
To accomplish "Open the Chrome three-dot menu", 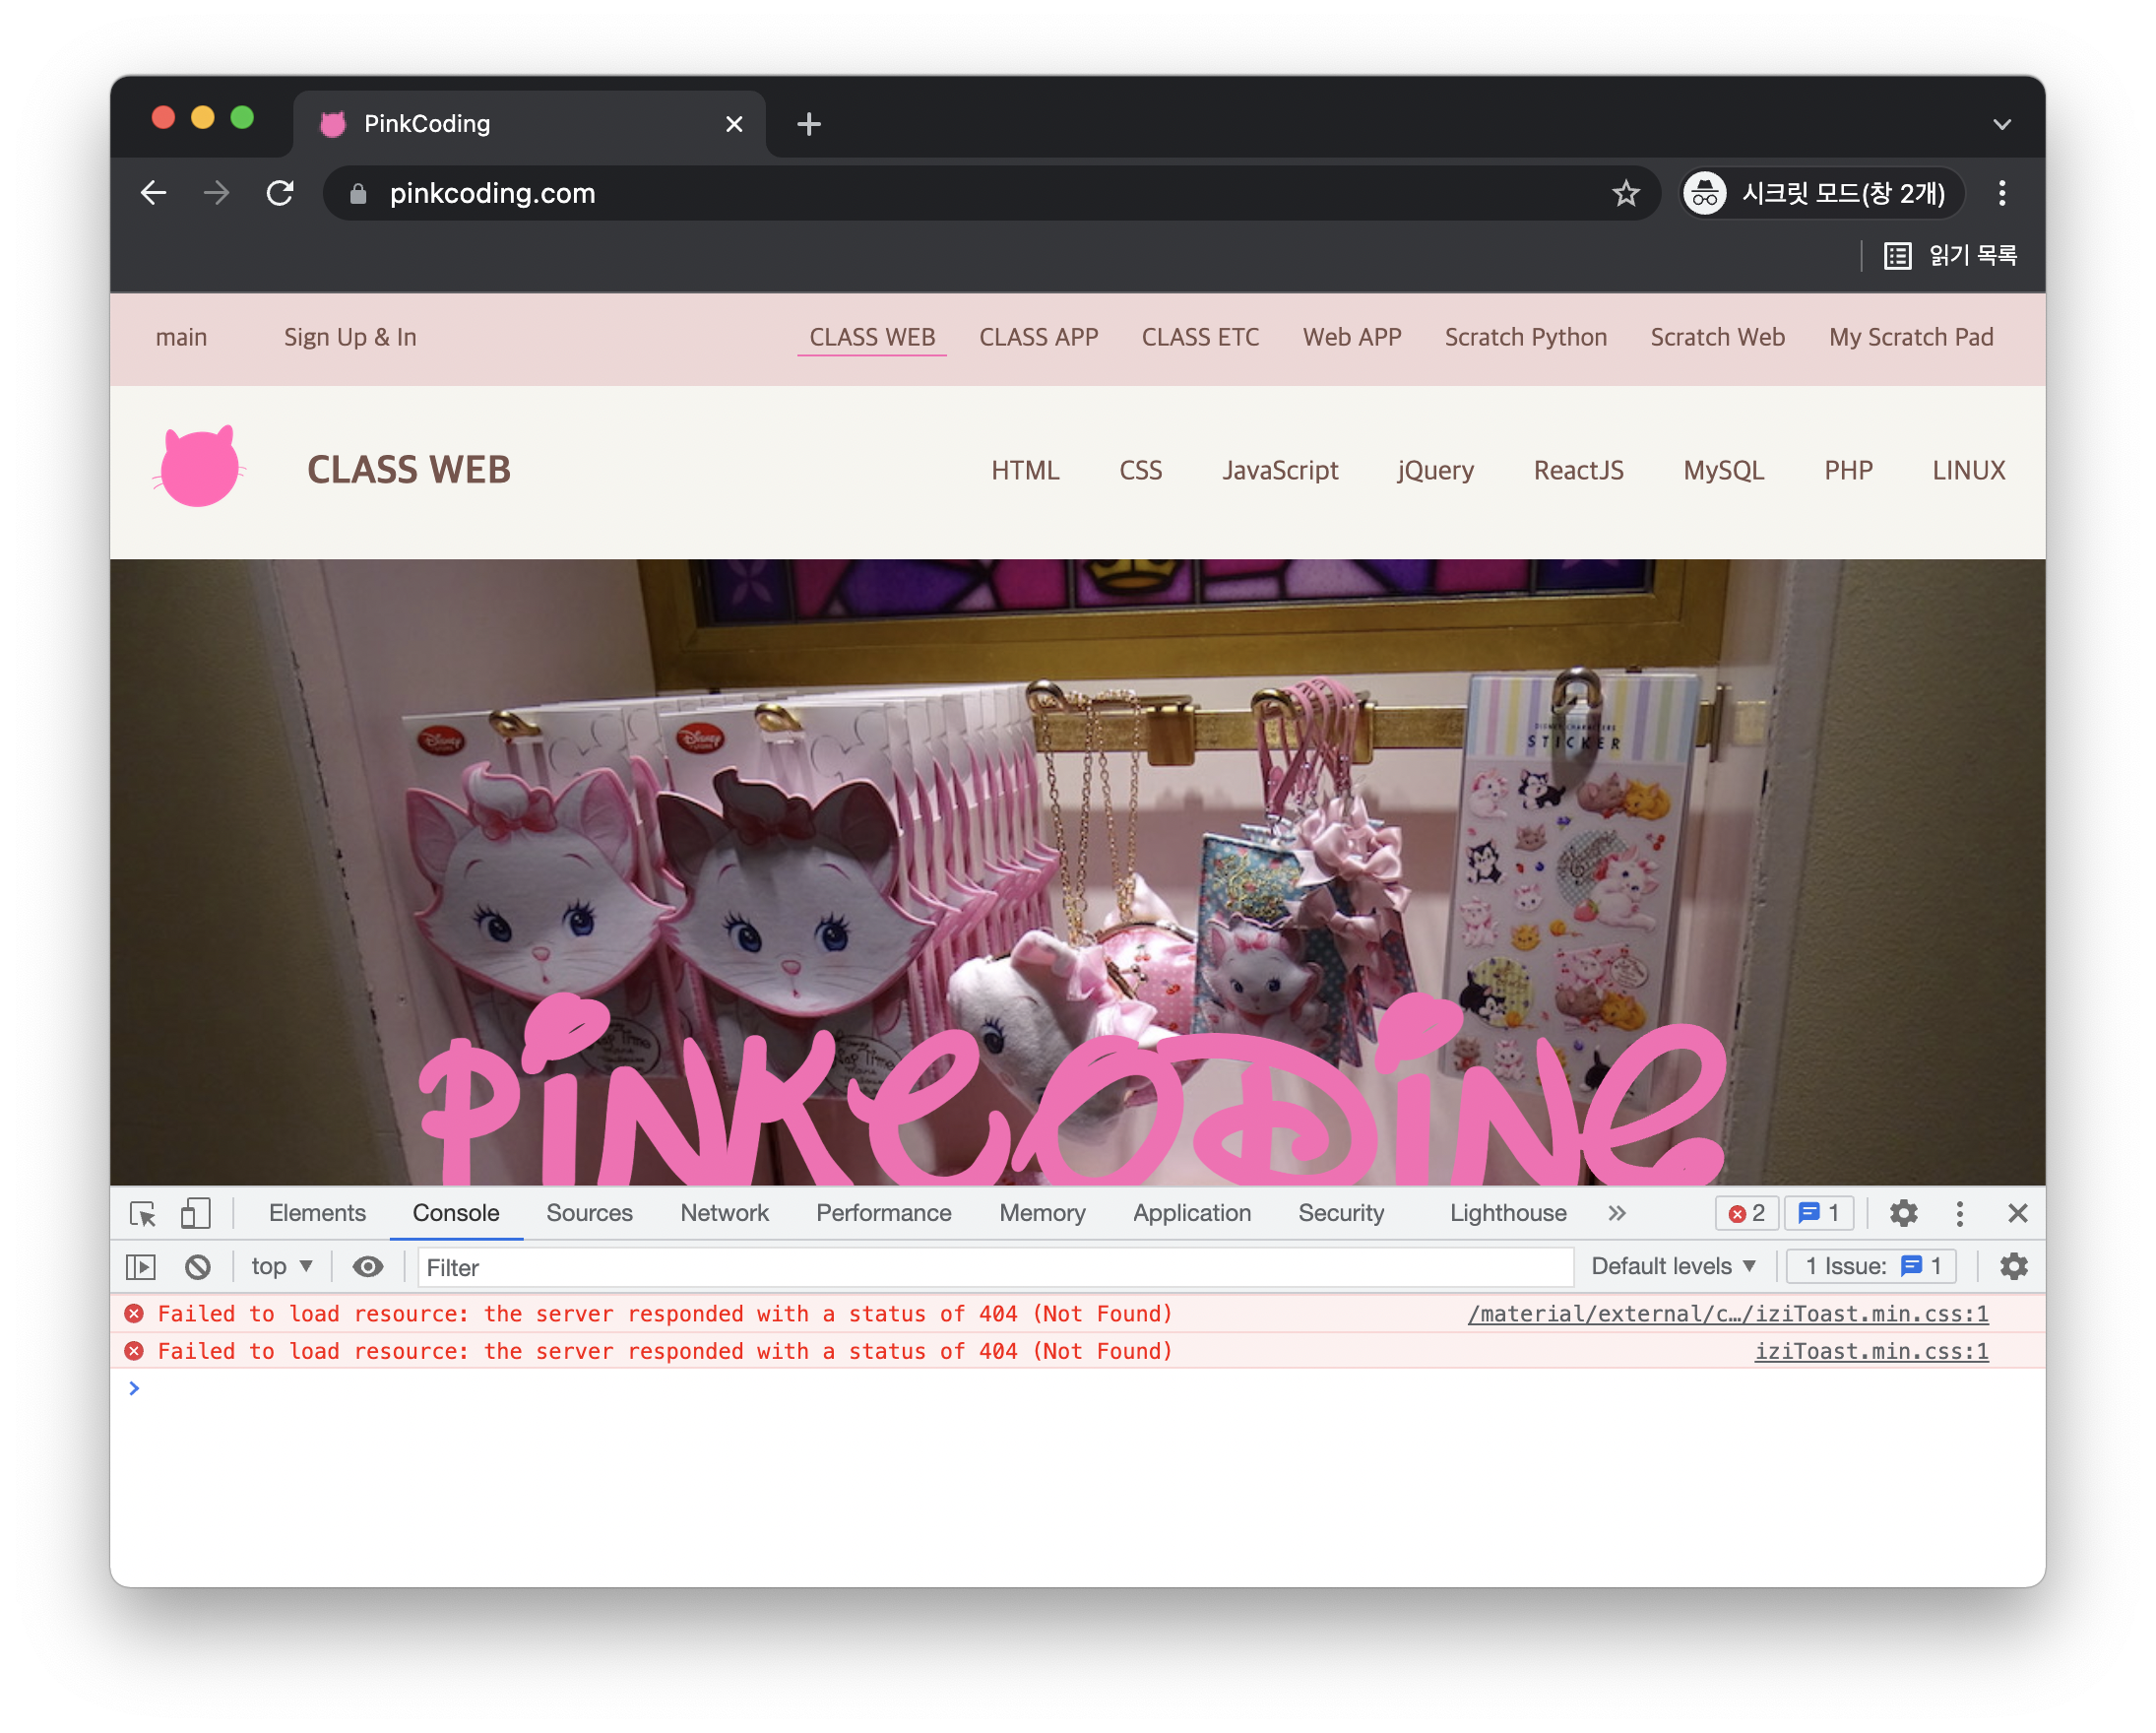I will click(2001, 193).
